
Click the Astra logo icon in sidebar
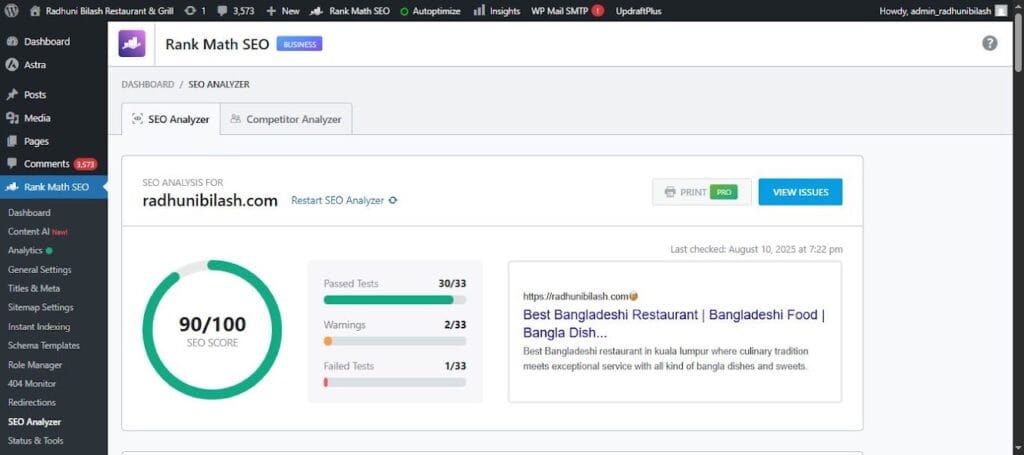click(12, 65)
